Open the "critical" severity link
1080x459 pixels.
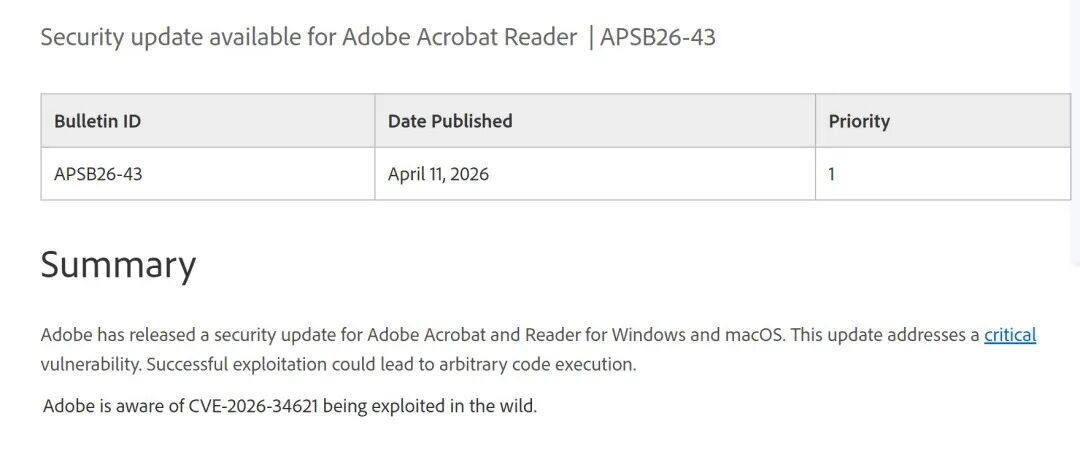pos(1010,336)
